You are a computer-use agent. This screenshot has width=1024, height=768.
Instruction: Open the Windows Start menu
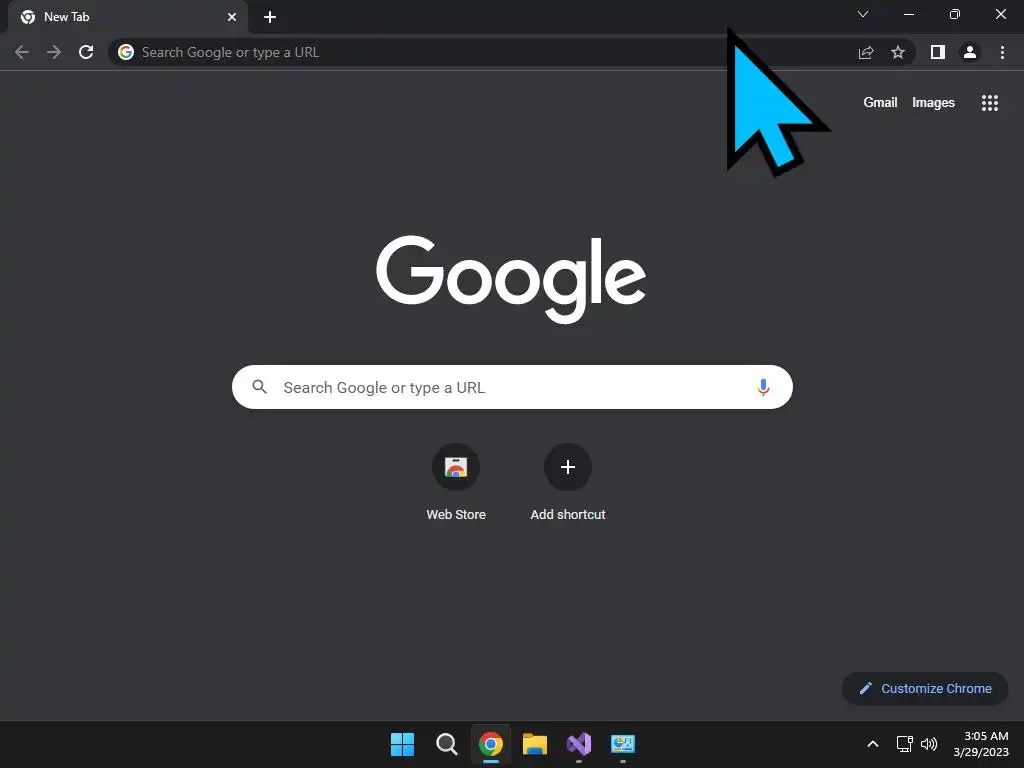click(402, 744)
